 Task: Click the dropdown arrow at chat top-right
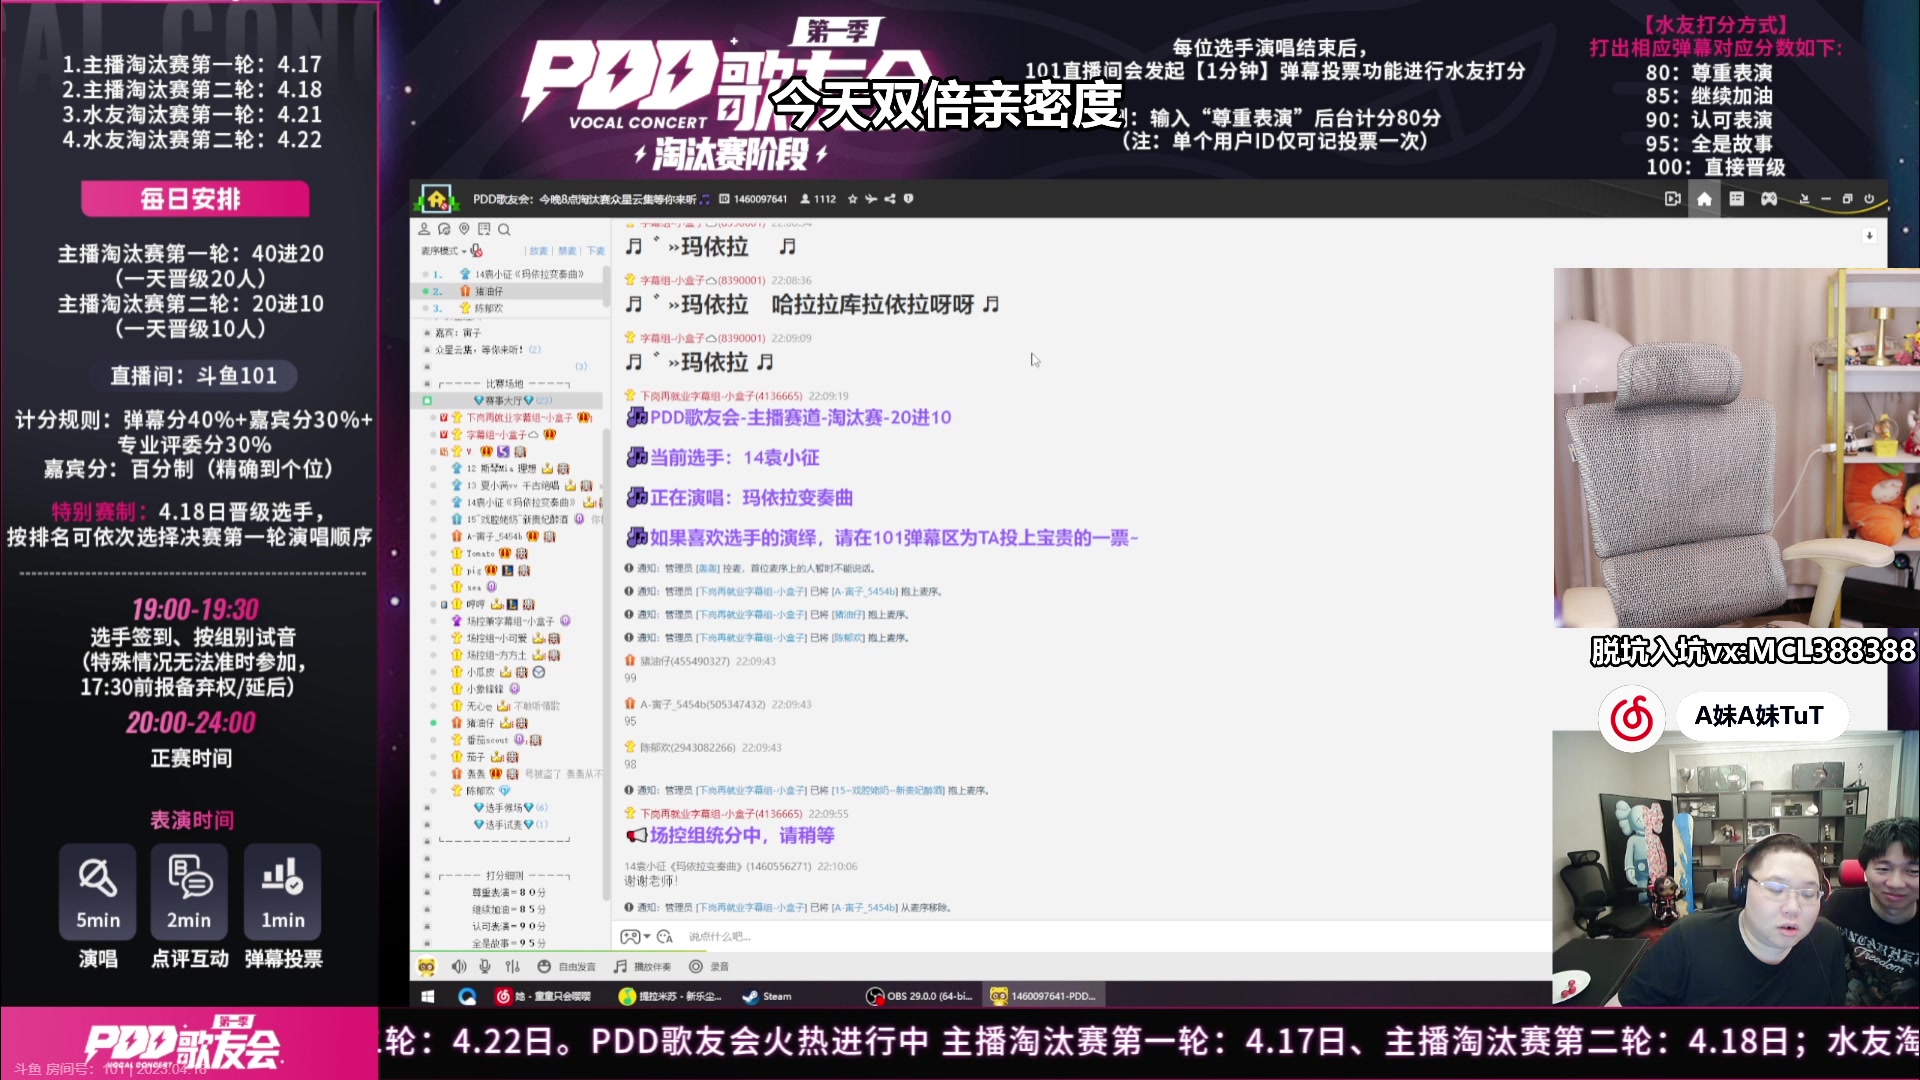(x=1869, y=236)
